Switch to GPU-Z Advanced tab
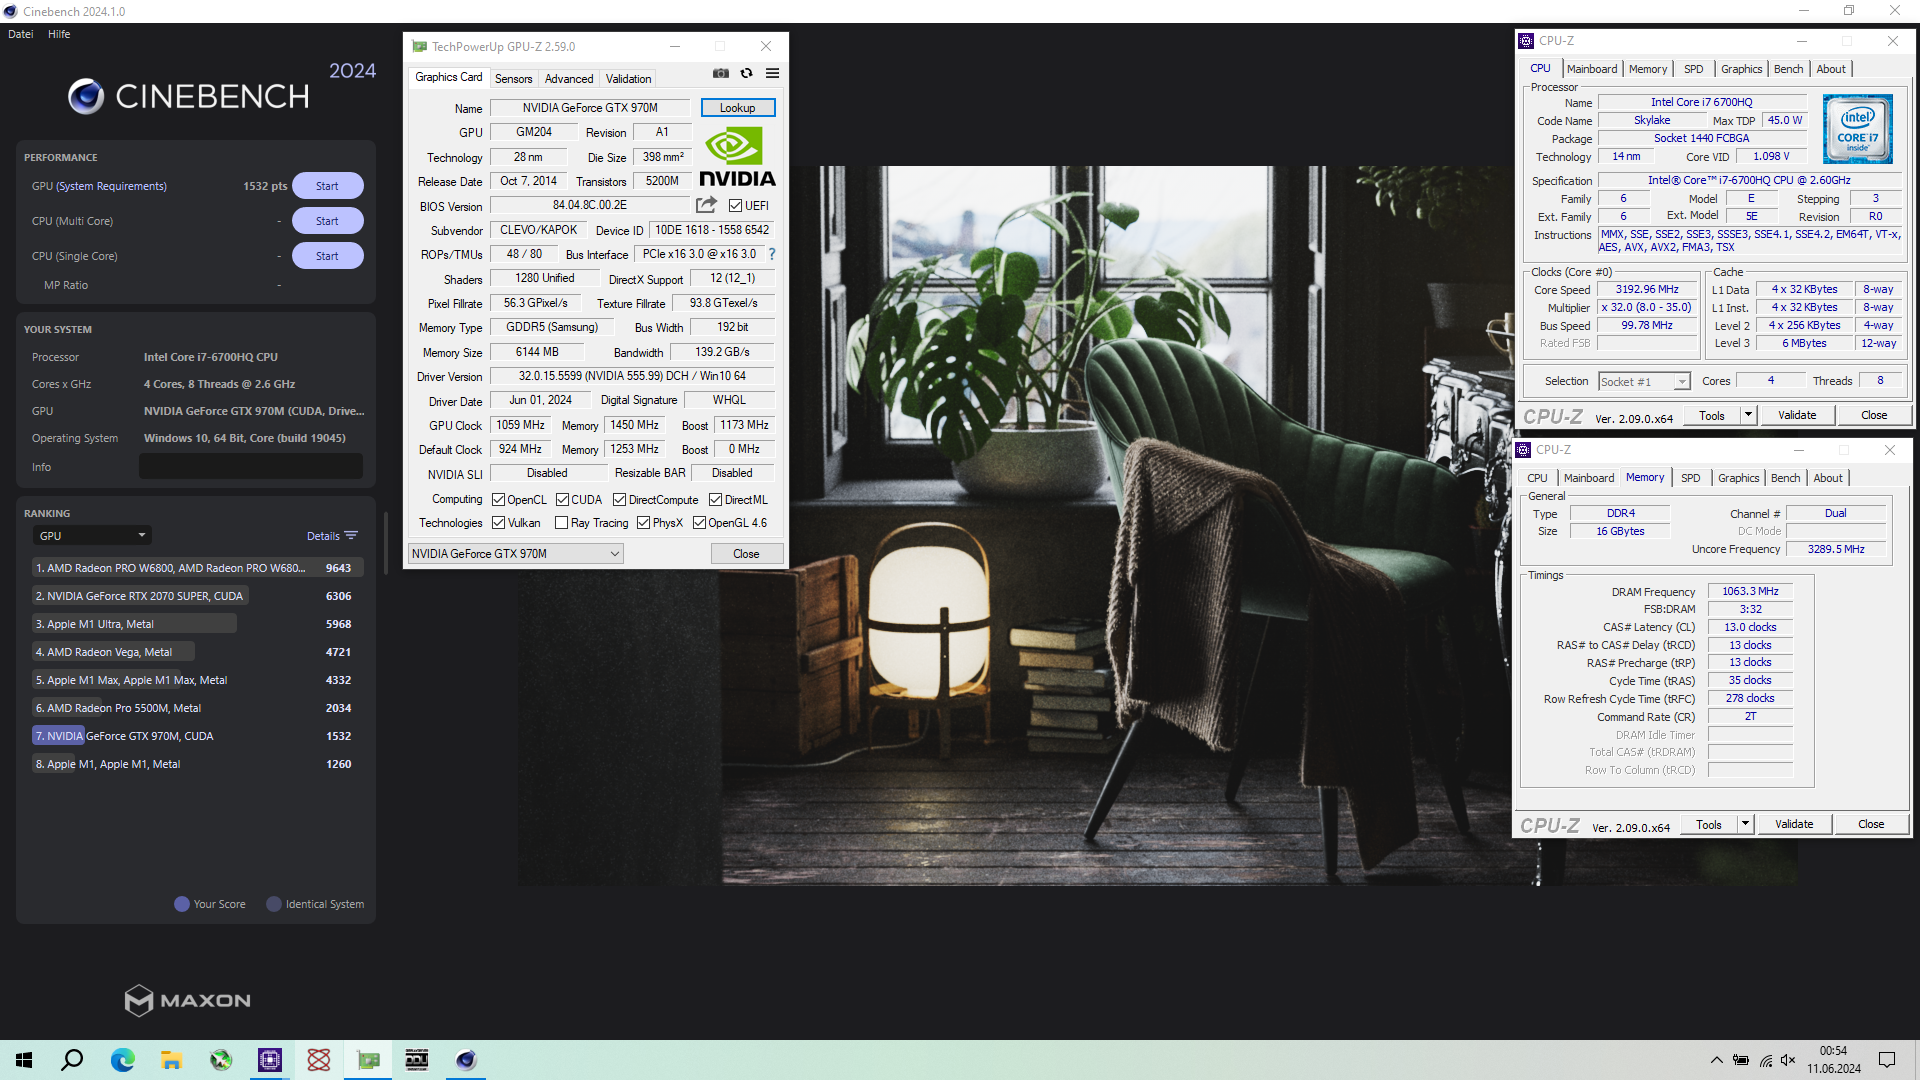This screenshot has width=1920, height=1080. click(x=569, y=78)
